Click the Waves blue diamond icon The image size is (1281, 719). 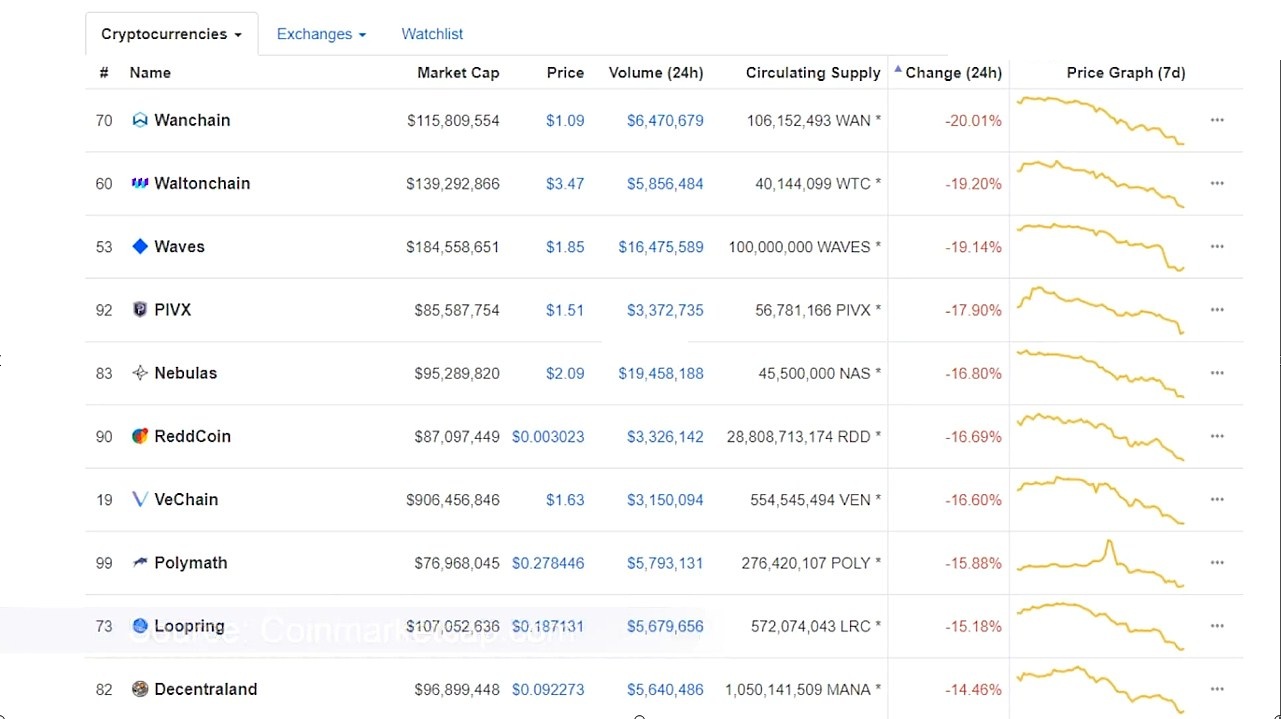(x=140, y=246)
